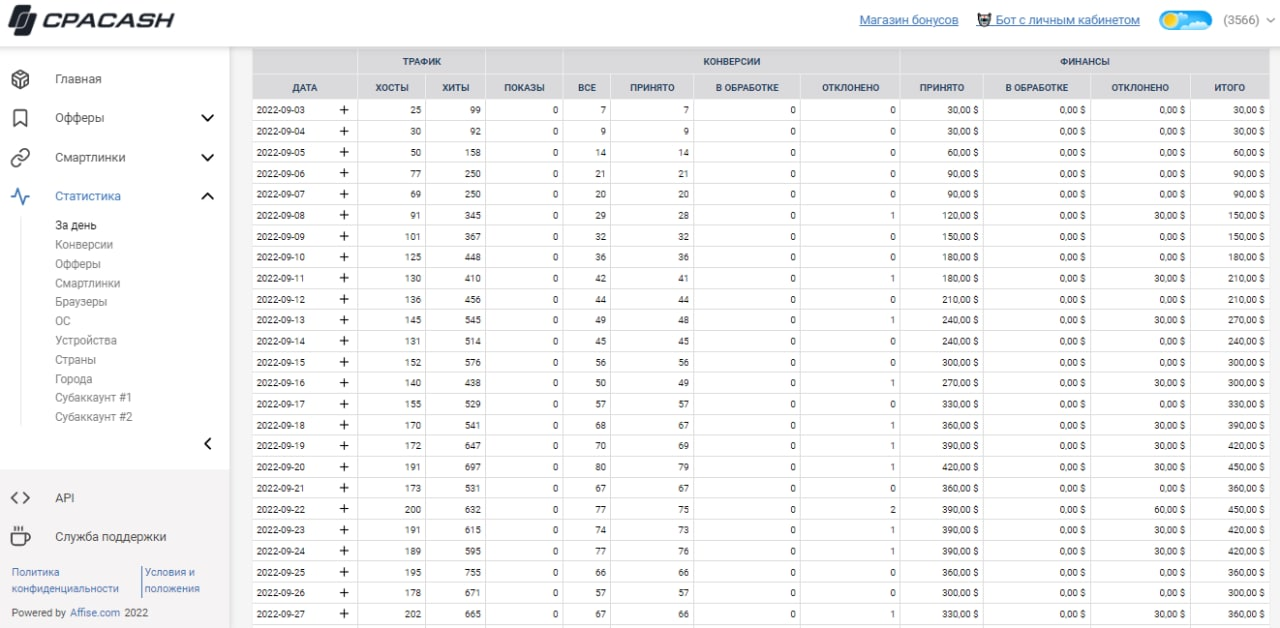
Task: Click the CPACASH logo
Action: [91, 20]
